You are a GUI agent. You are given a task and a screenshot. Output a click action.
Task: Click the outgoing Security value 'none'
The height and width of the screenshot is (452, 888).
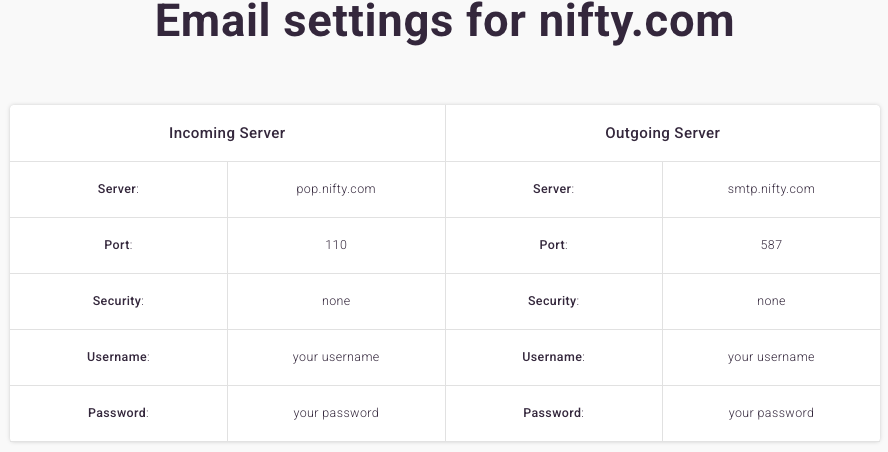(x=771, y=301)
